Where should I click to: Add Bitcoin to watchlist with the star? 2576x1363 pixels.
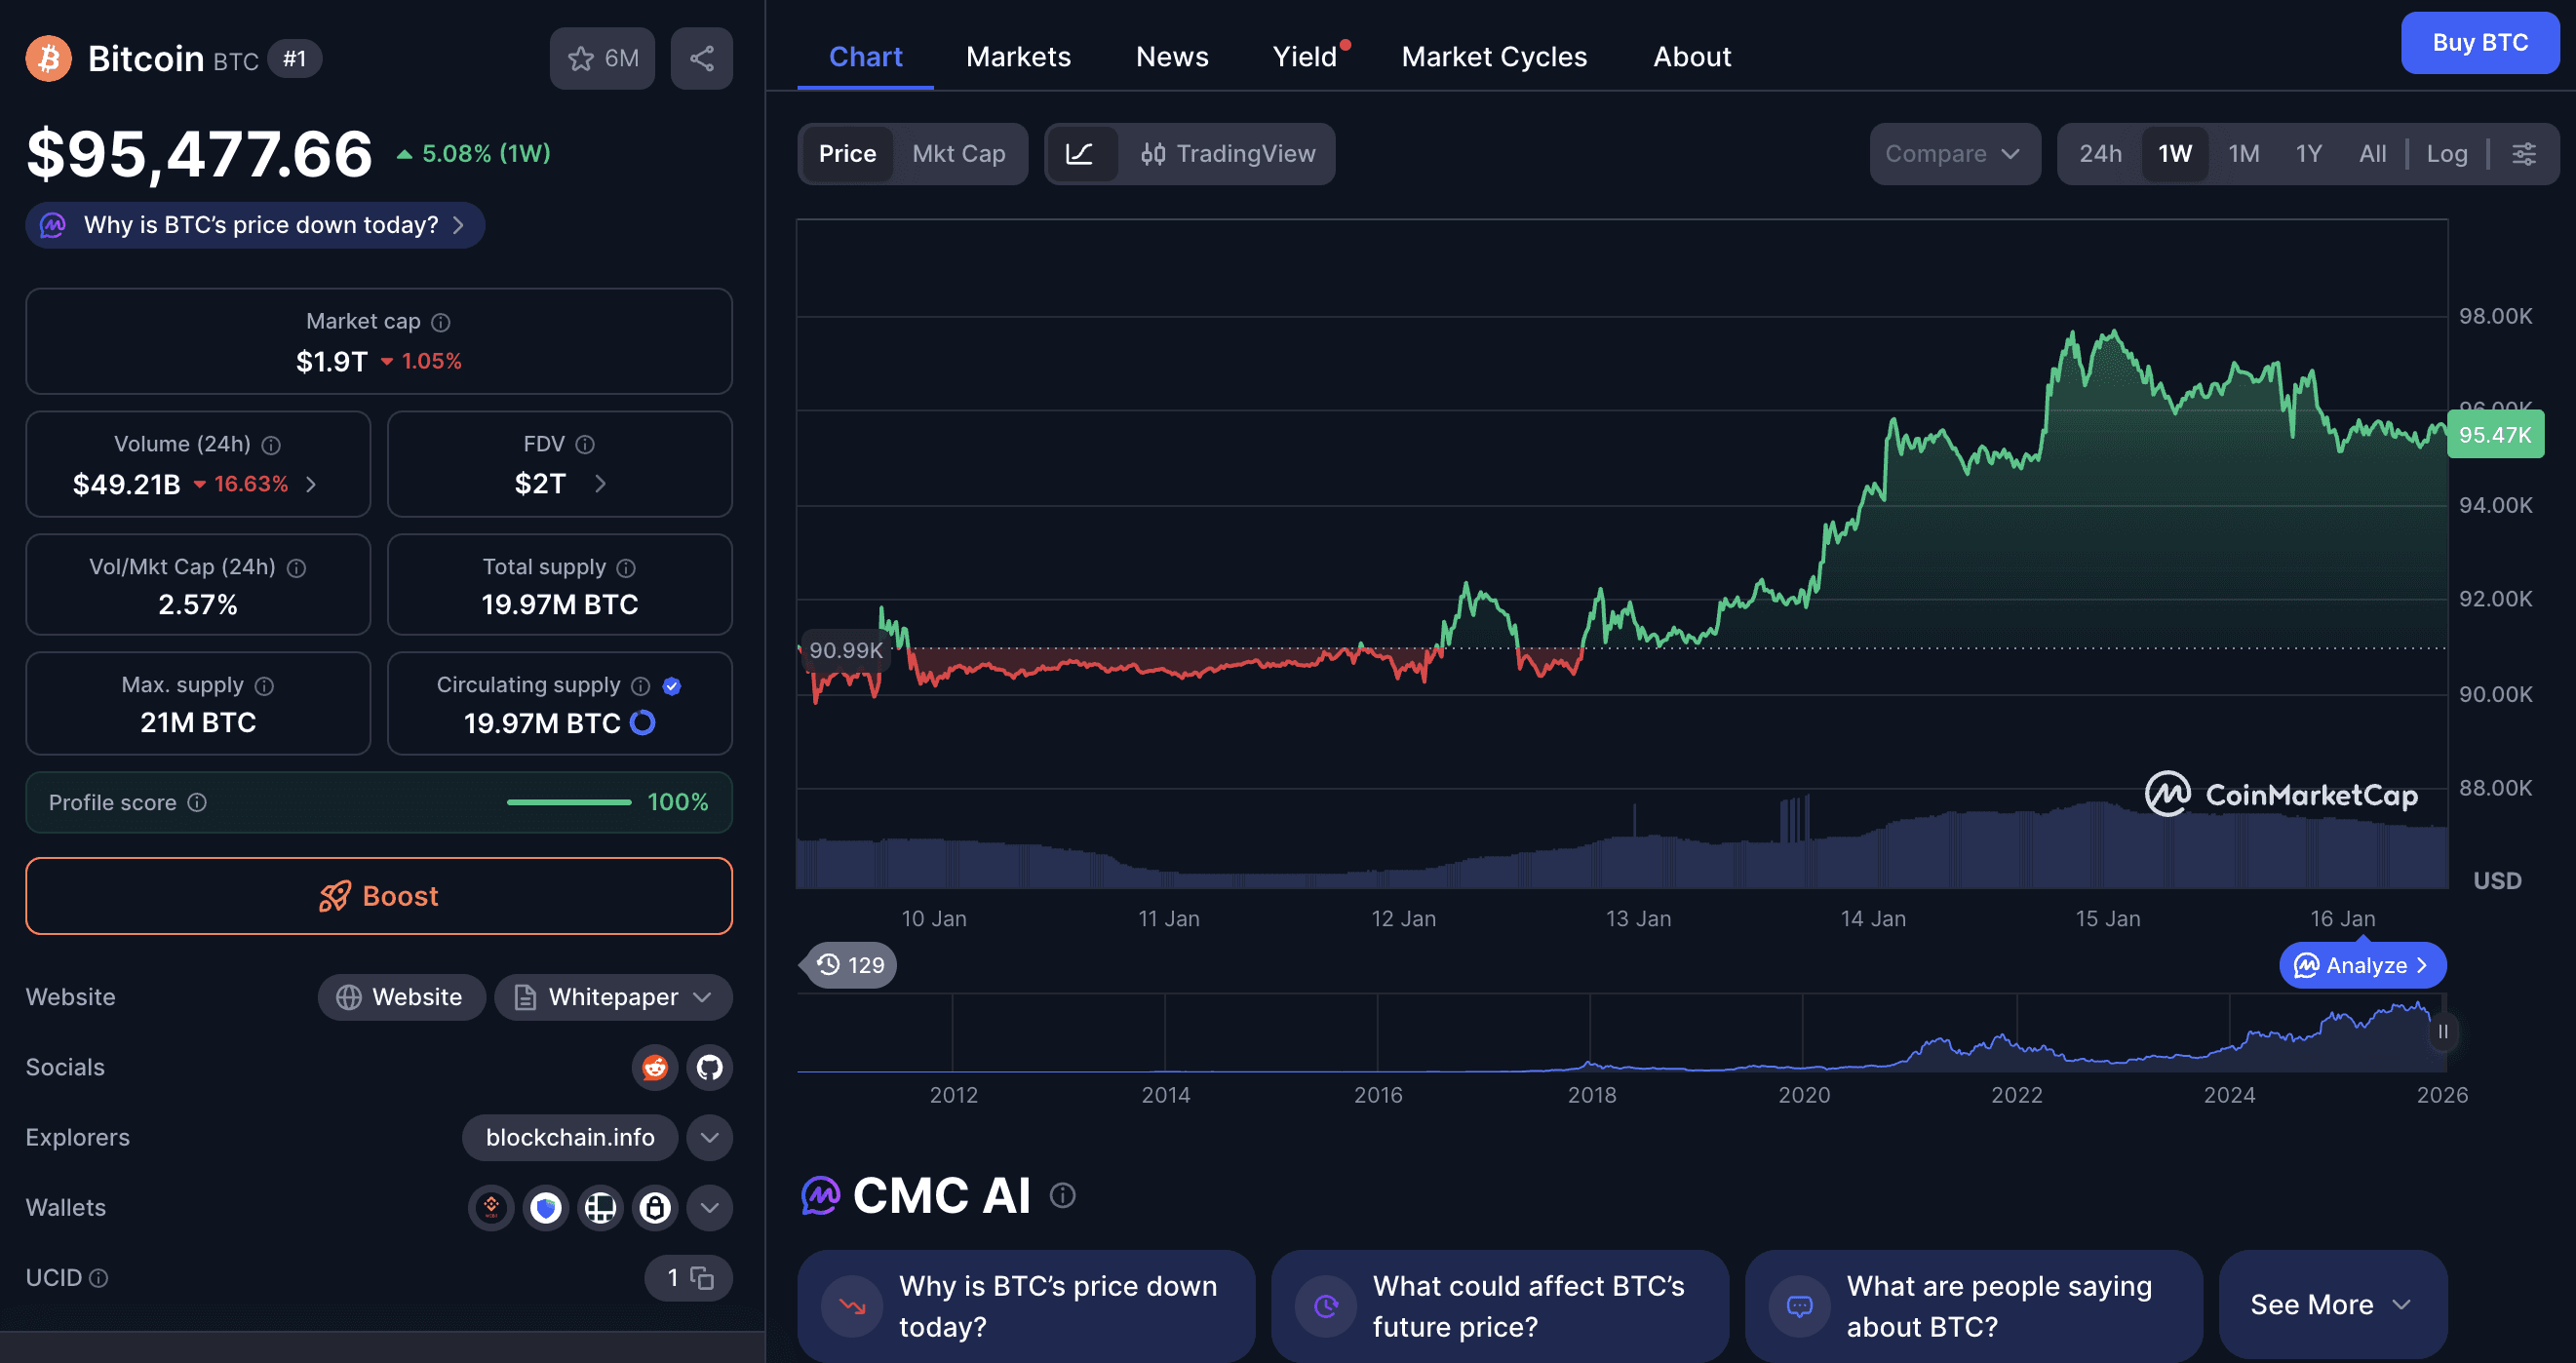(x=581, y=58)
